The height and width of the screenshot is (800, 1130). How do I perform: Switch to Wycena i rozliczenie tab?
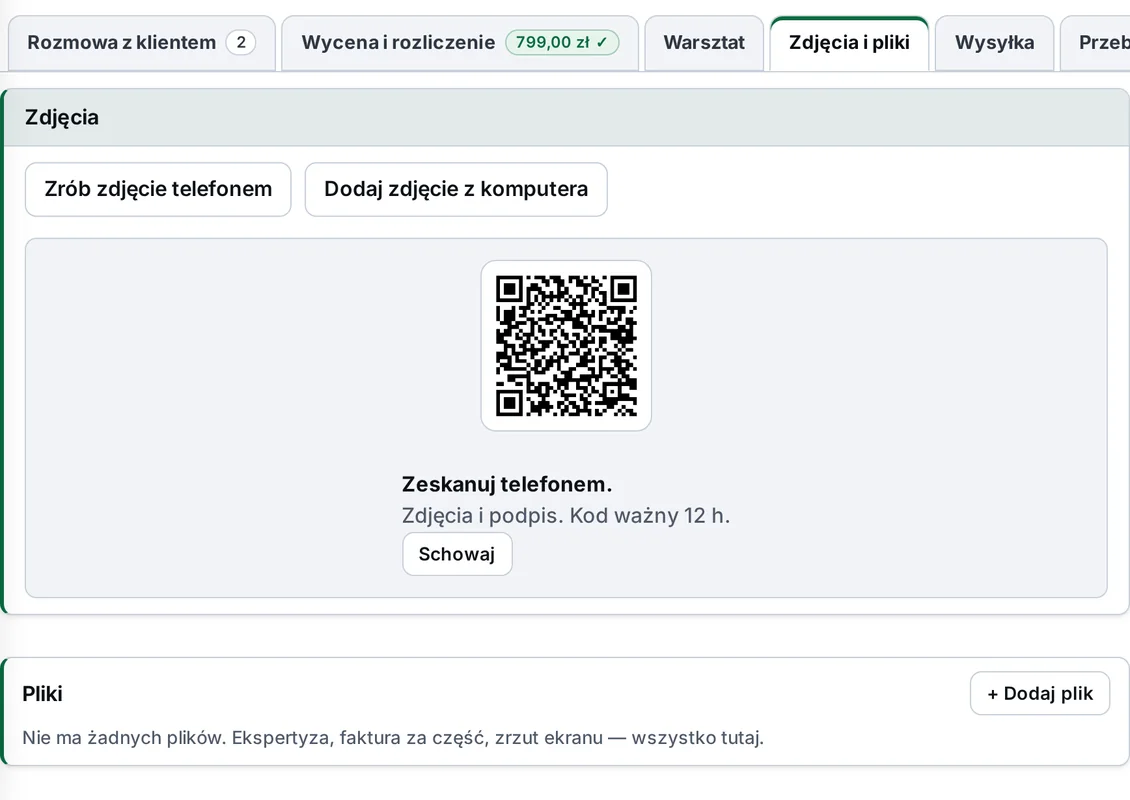point(460,43)
